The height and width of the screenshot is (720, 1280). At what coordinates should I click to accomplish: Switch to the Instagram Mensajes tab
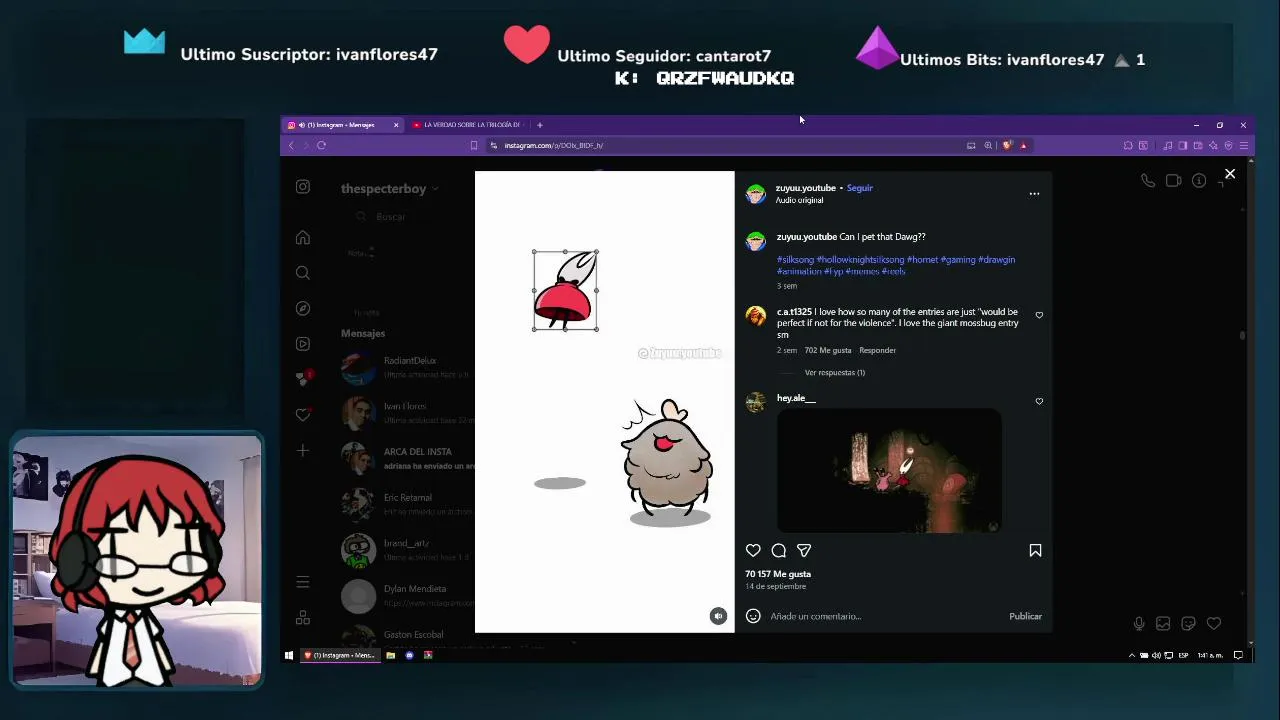point(342,125)
